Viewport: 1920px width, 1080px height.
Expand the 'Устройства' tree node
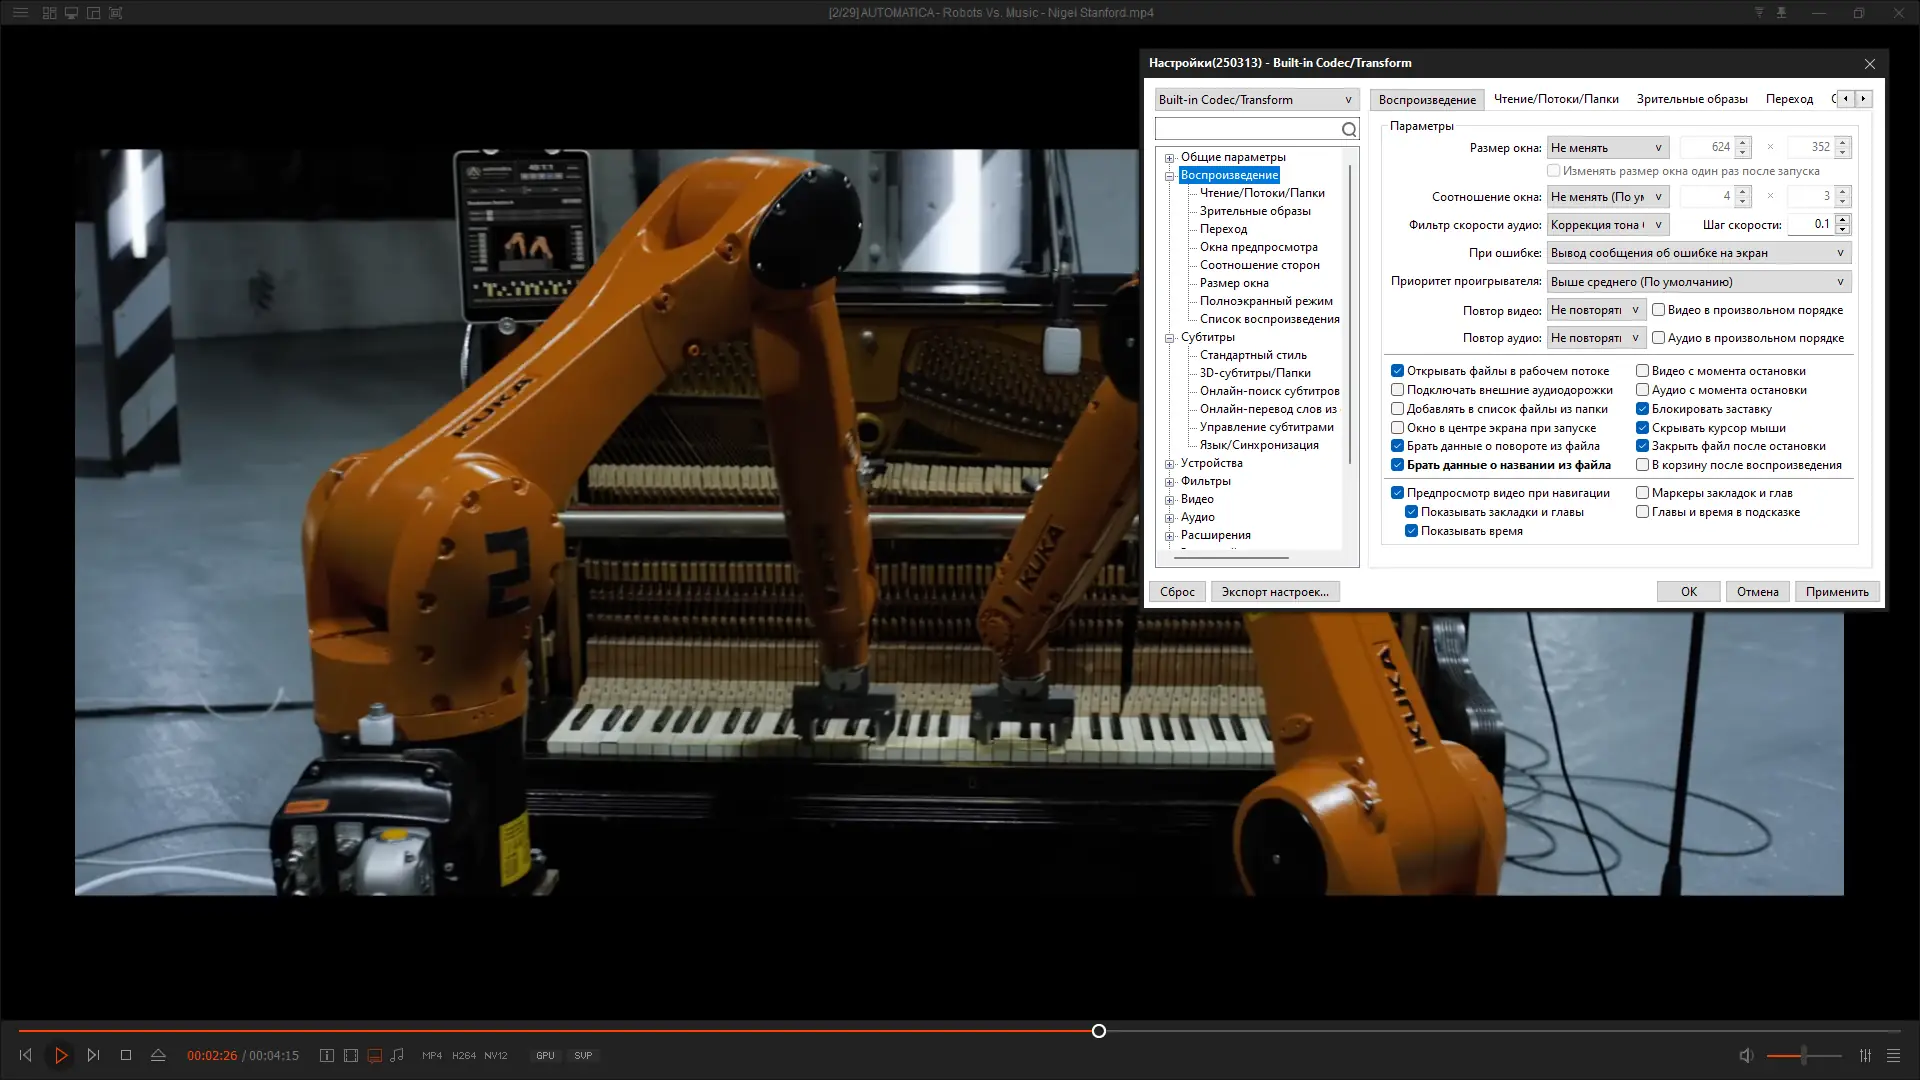pos(1169,464)
